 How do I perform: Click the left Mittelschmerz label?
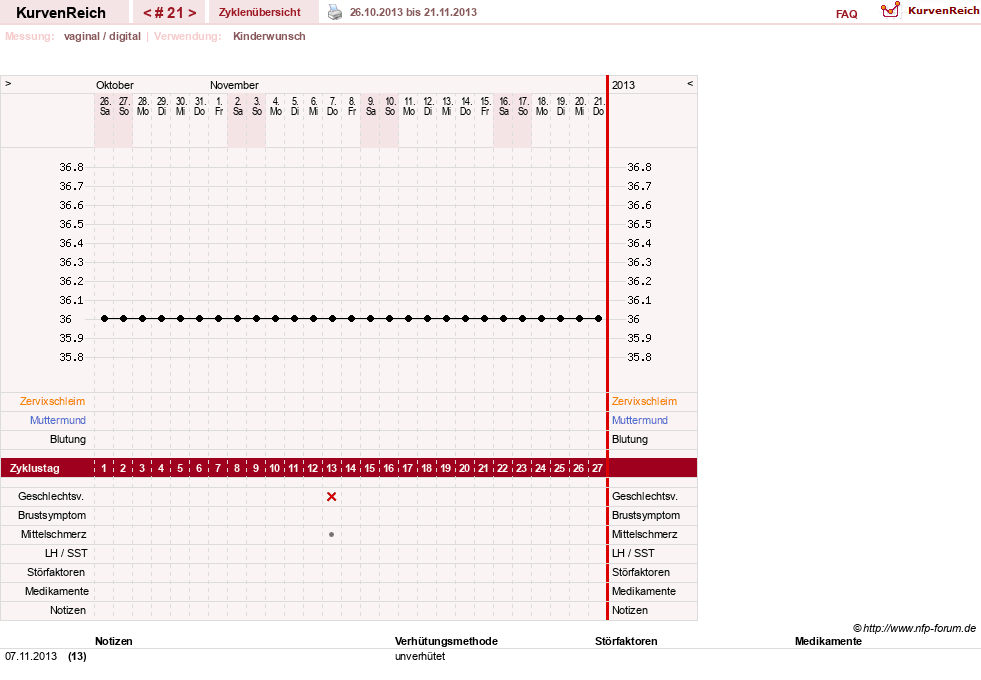point(54,534)
